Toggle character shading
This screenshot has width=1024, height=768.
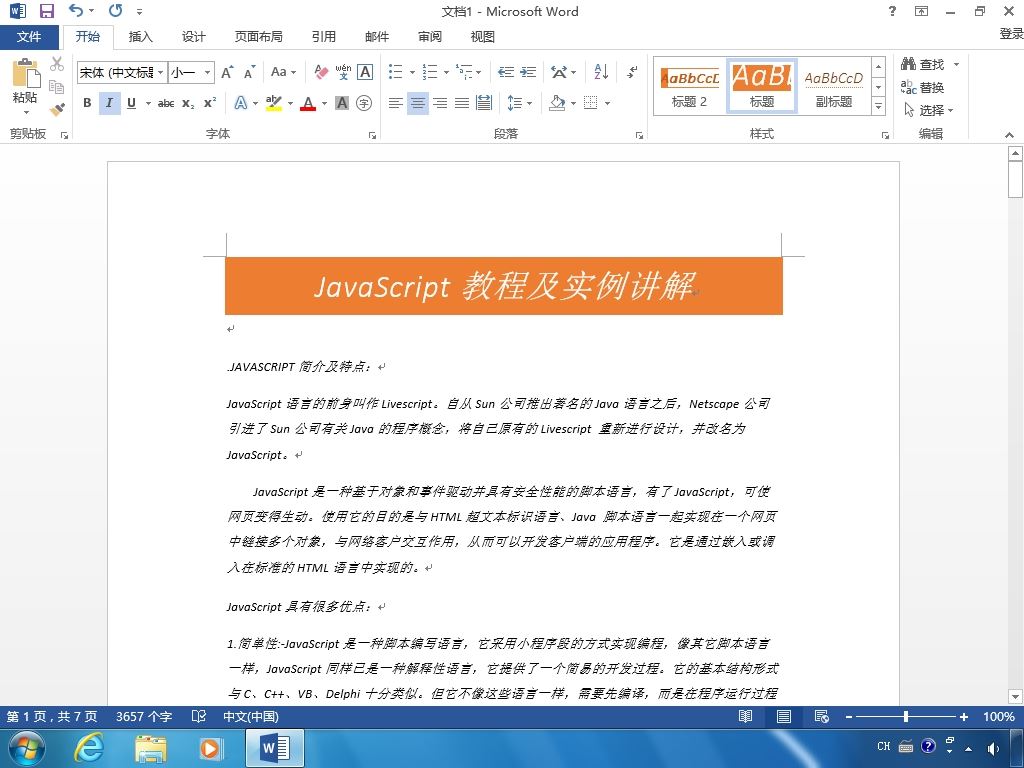pyautogui.click(x=342, y=103)
